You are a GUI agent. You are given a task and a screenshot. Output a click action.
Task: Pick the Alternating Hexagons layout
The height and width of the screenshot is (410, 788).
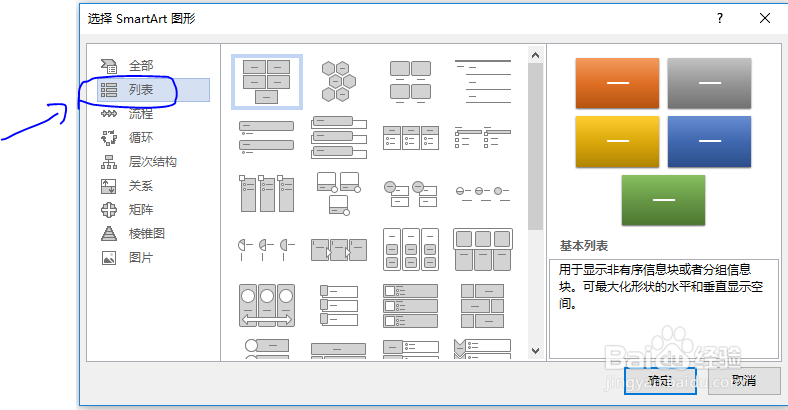(339, 81)
